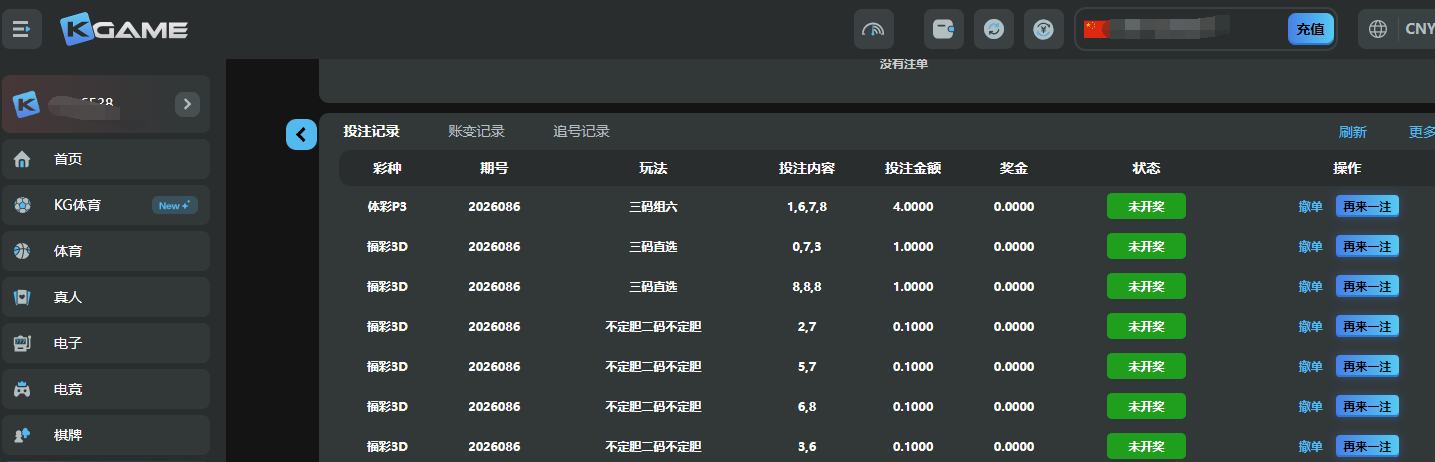This screenshot has height=462, width=1435.
Task: Click the yen transfer icon in header
Action: click(1043, 29)
